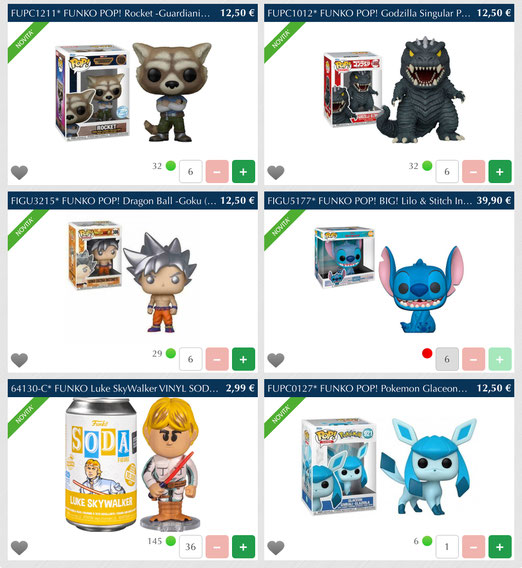Open FUPC1012 Godzilla product title link
522x568 pixels.
(x=369, y=13)
